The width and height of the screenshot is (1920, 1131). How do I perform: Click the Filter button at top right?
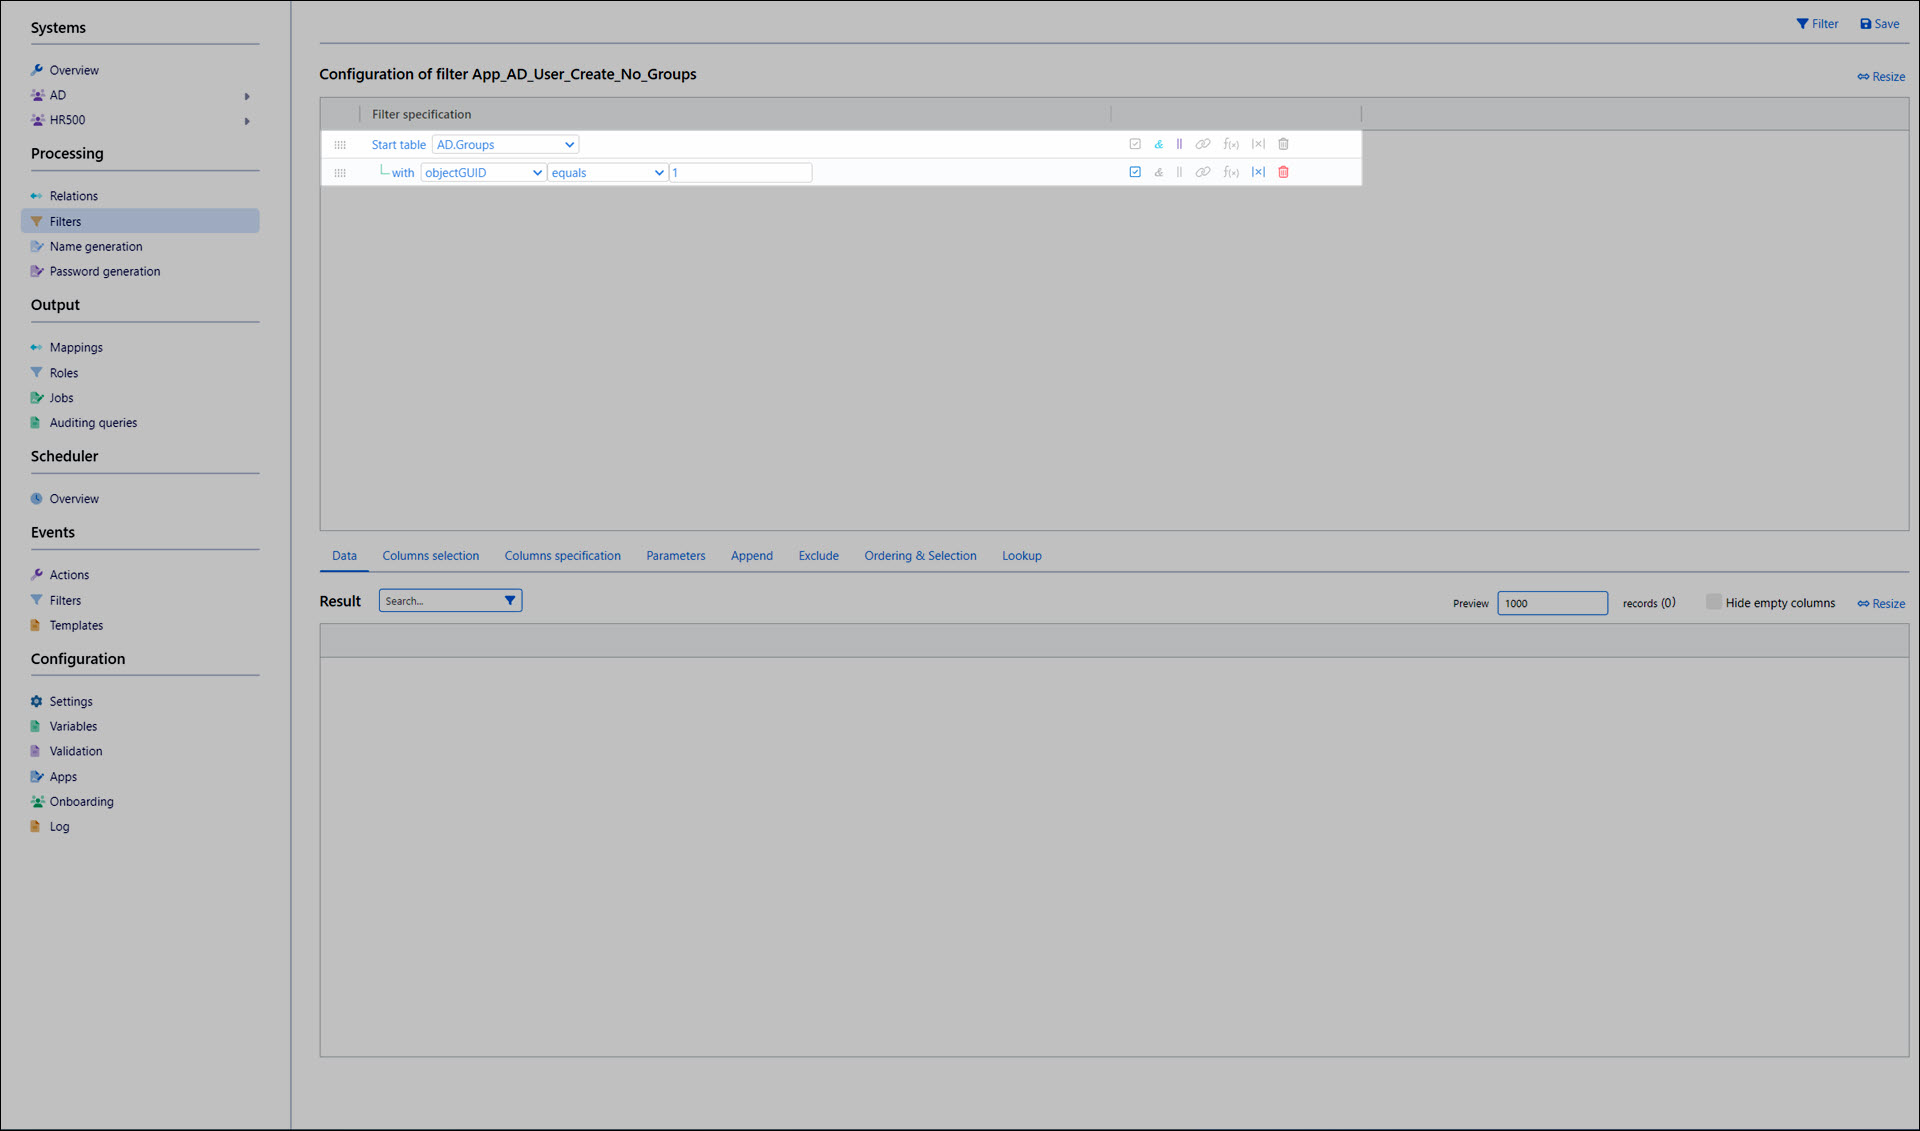click(x=1817, y=24)
